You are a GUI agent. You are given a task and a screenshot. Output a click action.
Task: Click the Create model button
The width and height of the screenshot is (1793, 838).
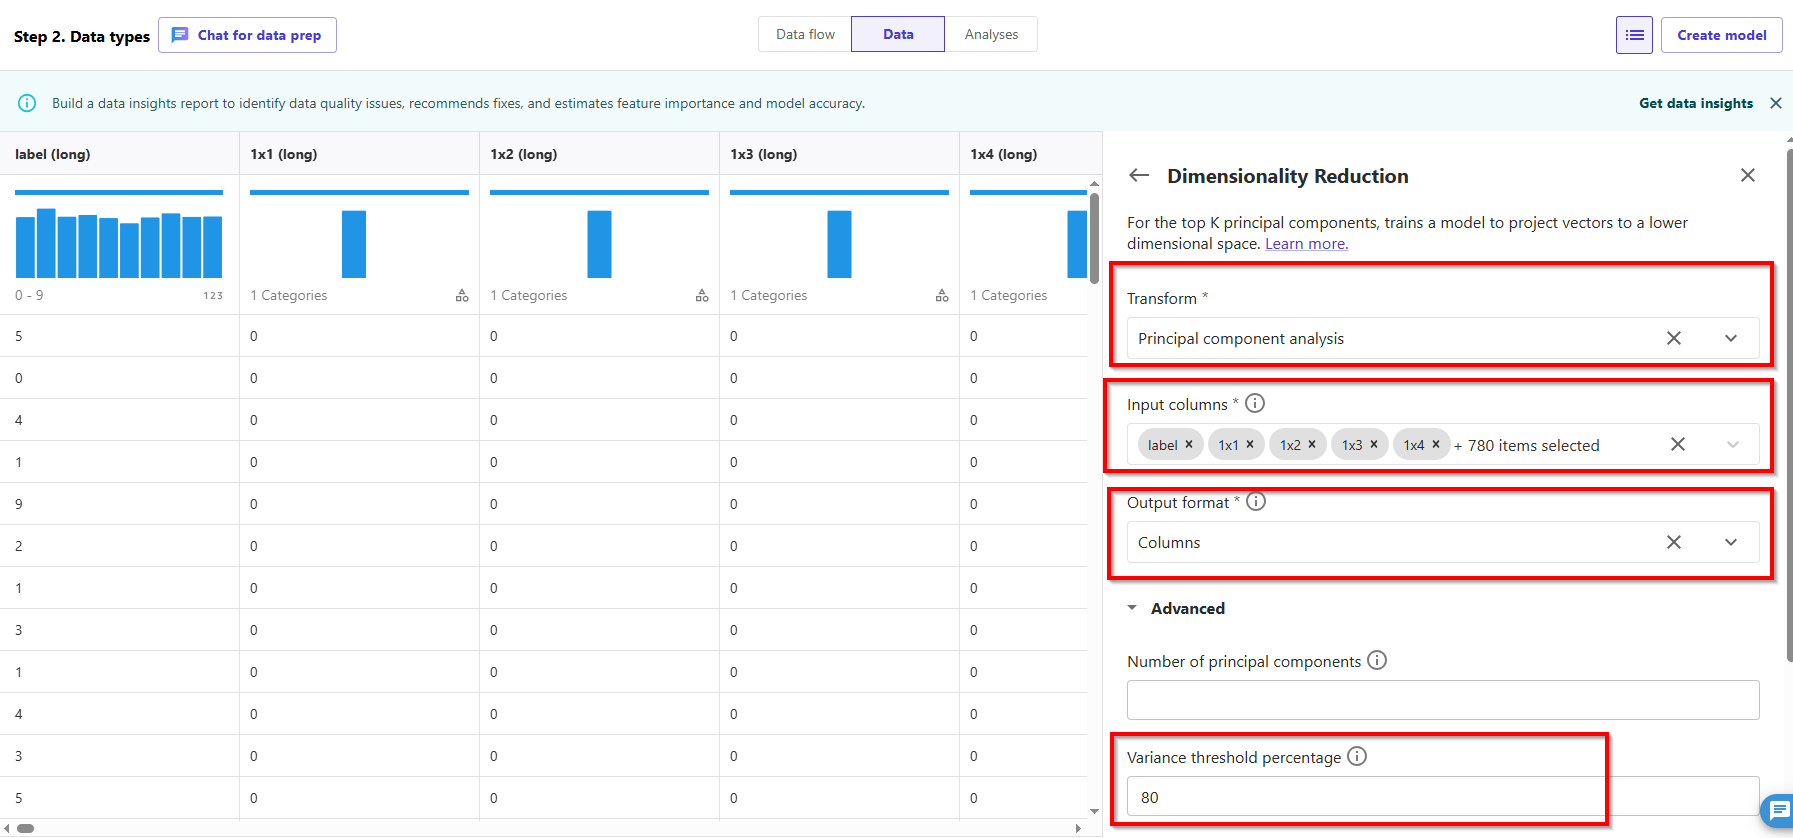click(x=1721, y=35)
